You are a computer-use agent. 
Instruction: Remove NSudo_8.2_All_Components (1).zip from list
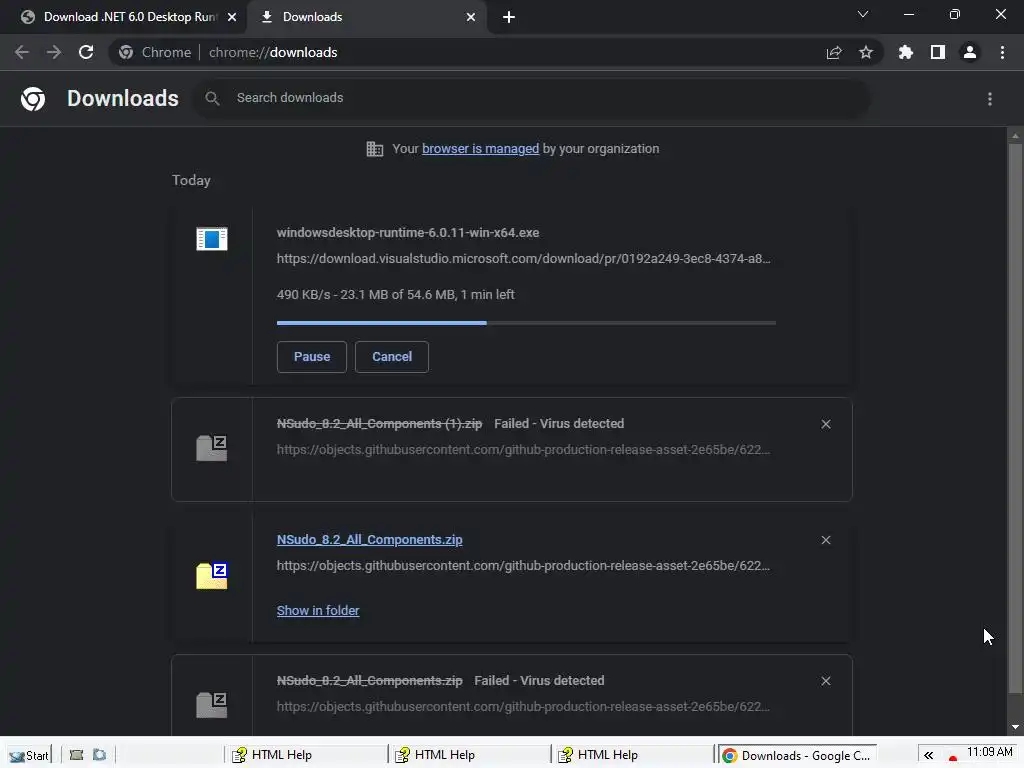click(826, 424)
